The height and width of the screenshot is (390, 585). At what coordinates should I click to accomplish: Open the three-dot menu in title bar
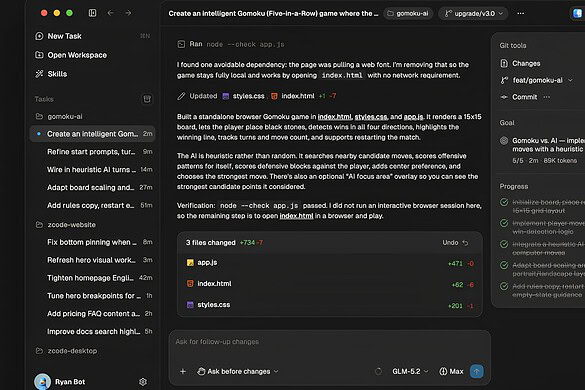tap(520, 13)
